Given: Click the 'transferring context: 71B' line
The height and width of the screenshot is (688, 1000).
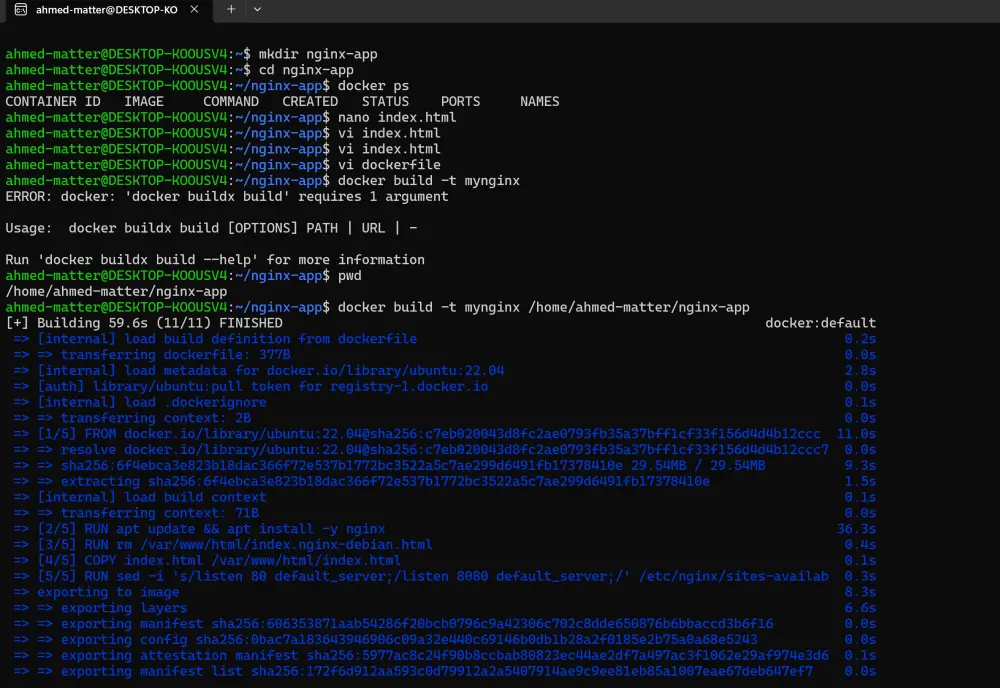Looking at the screenshot, I should [136, 513].
